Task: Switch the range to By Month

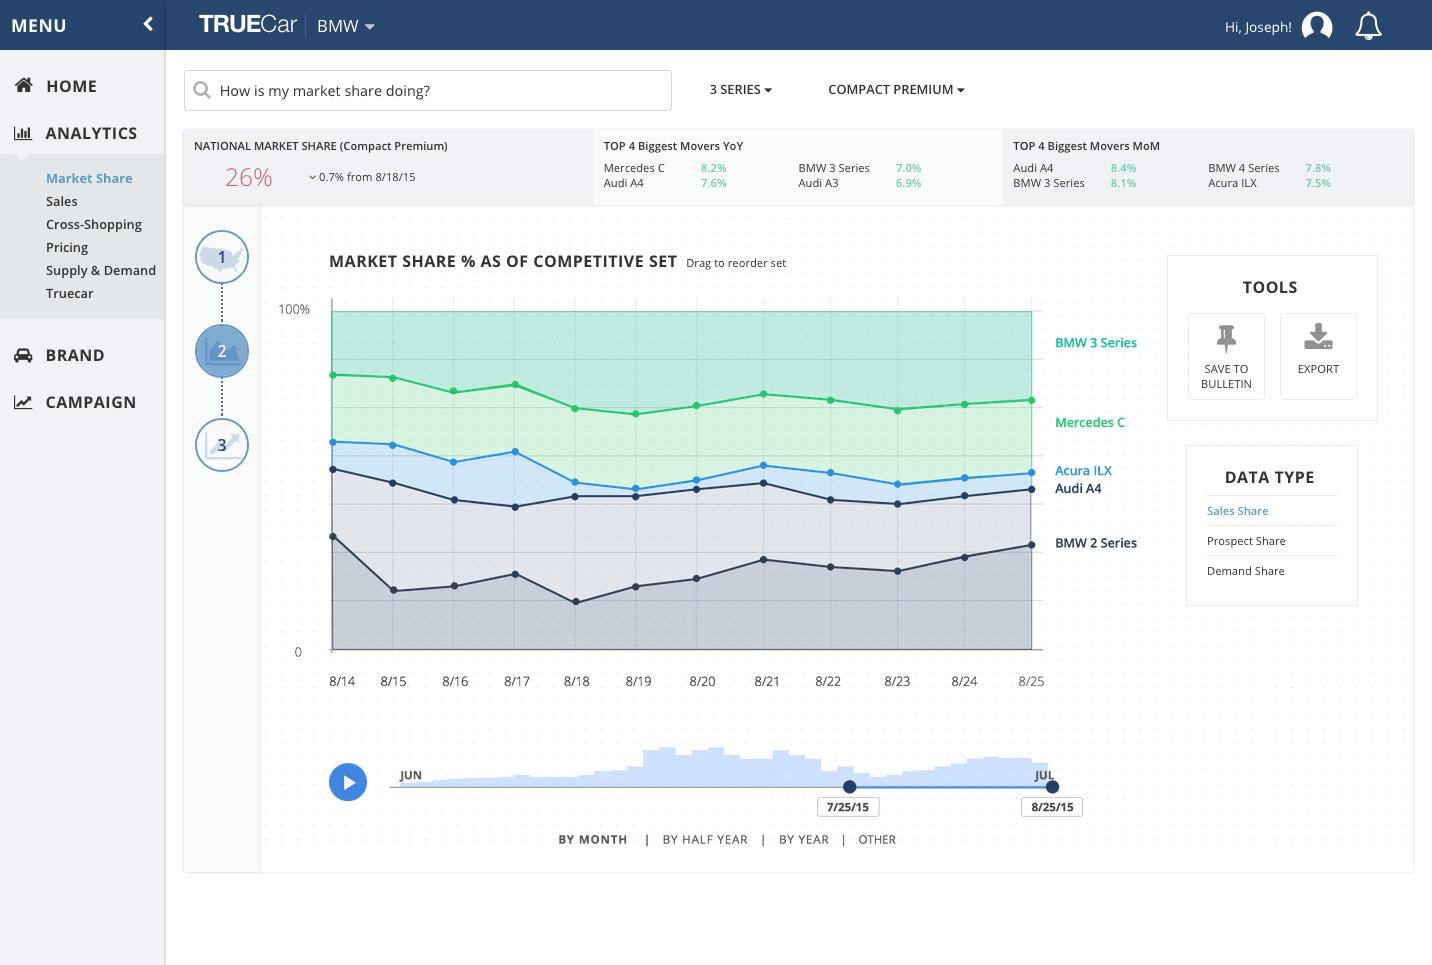Action: tap(593, 840)
